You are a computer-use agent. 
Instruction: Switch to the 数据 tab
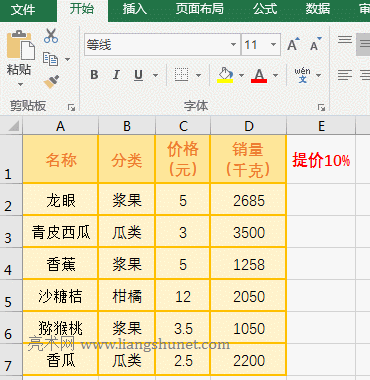tap(318, 9)
